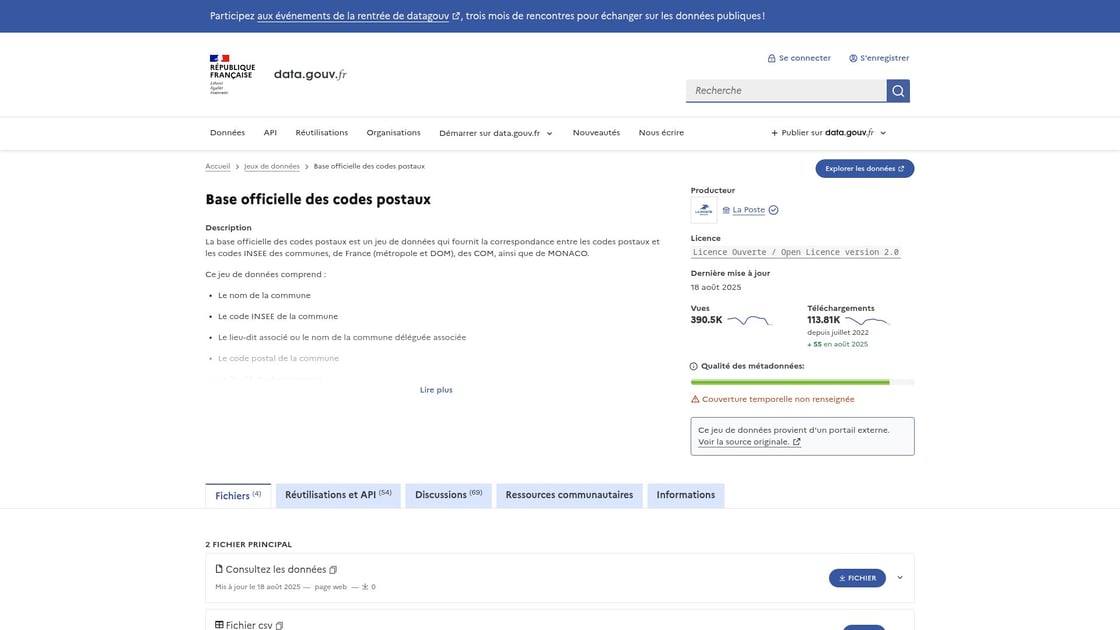Screen dimensions: 1120x630
Task: Click the '113.81K' downloads value
Action: point(824,320)
